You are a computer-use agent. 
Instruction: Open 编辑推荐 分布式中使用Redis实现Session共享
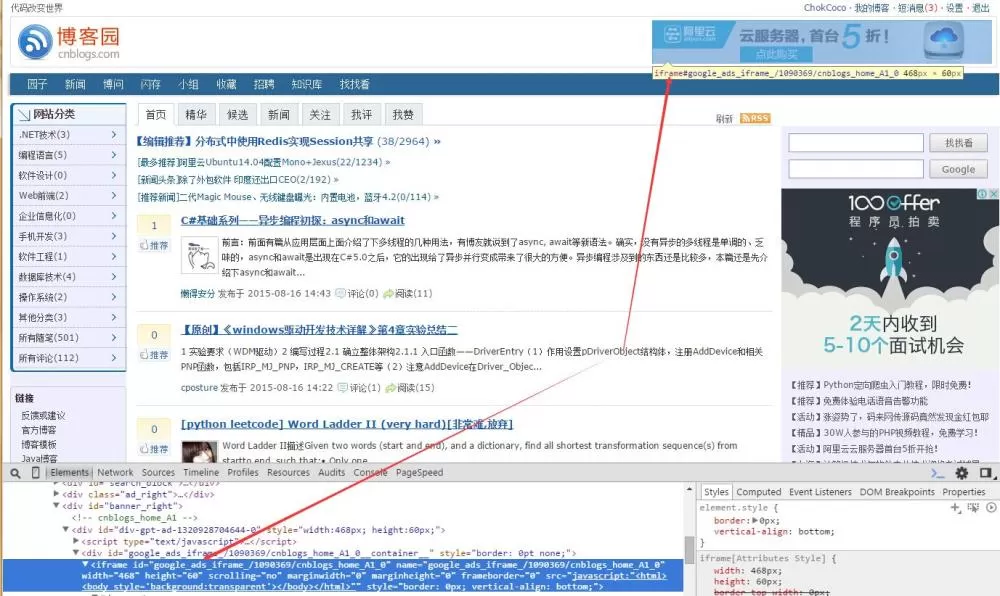288,141
